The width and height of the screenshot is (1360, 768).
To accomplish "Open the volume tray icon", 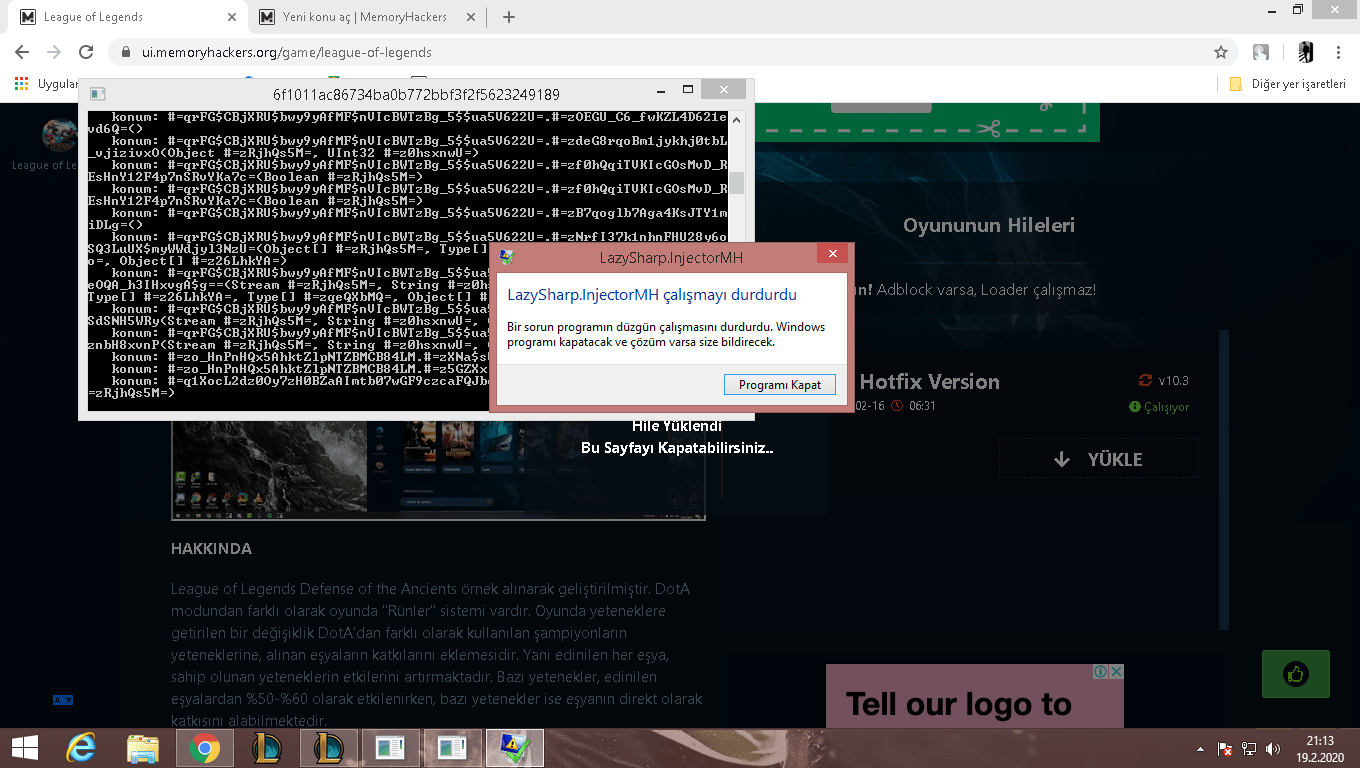I will coord(1273,748).
